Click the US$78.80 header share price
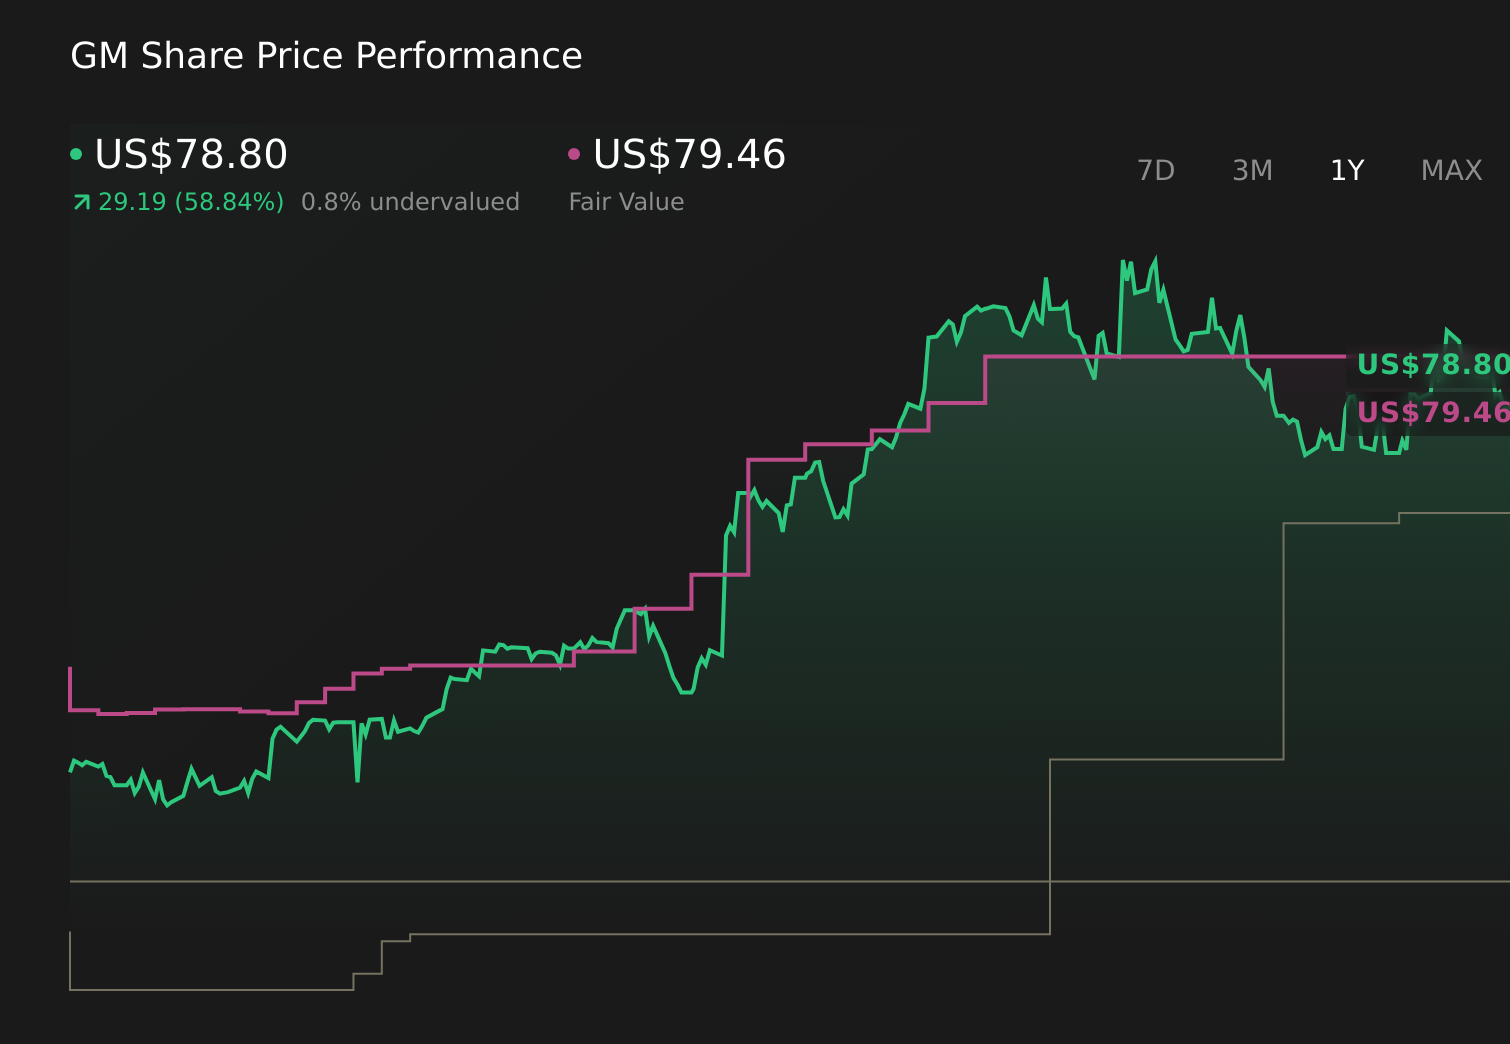 click(191, 155)
